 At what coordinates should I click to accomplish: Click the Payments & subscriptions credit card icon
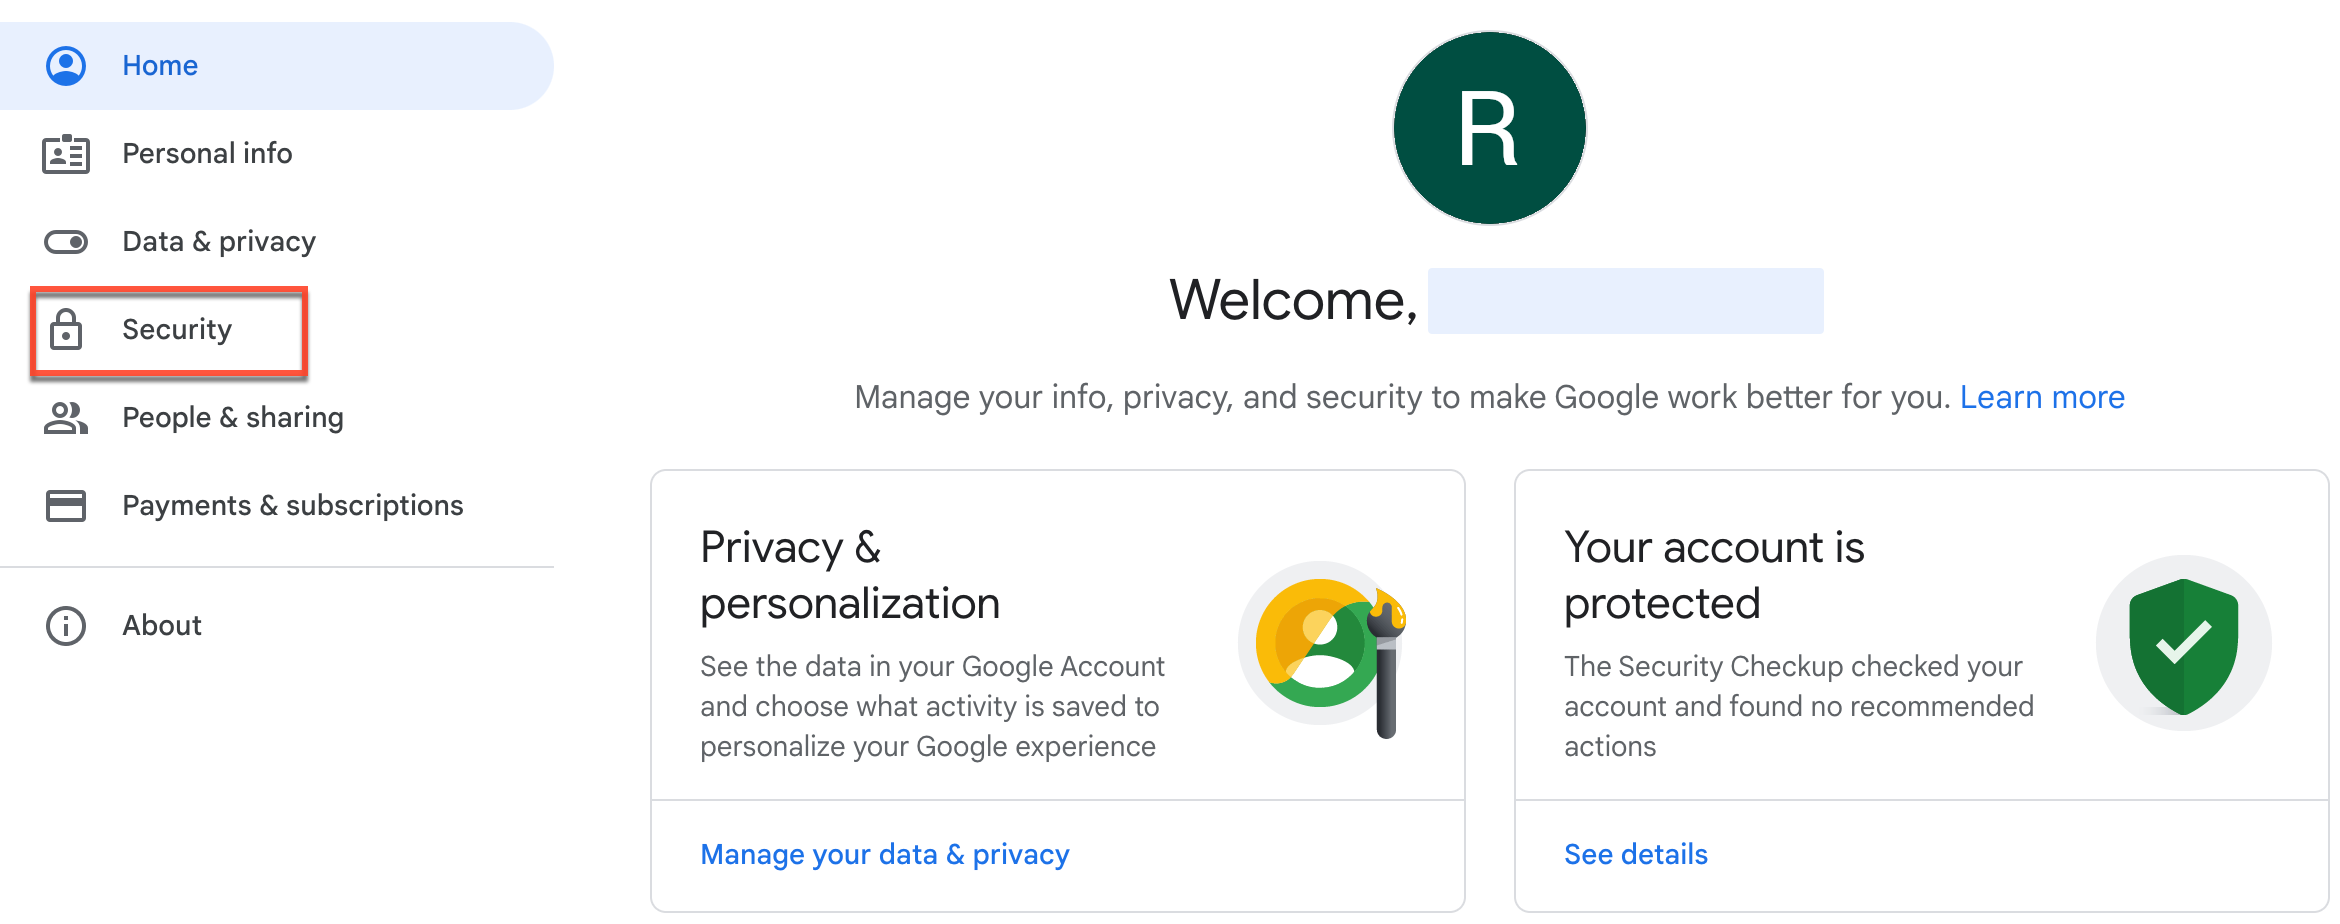coord(66,506)
